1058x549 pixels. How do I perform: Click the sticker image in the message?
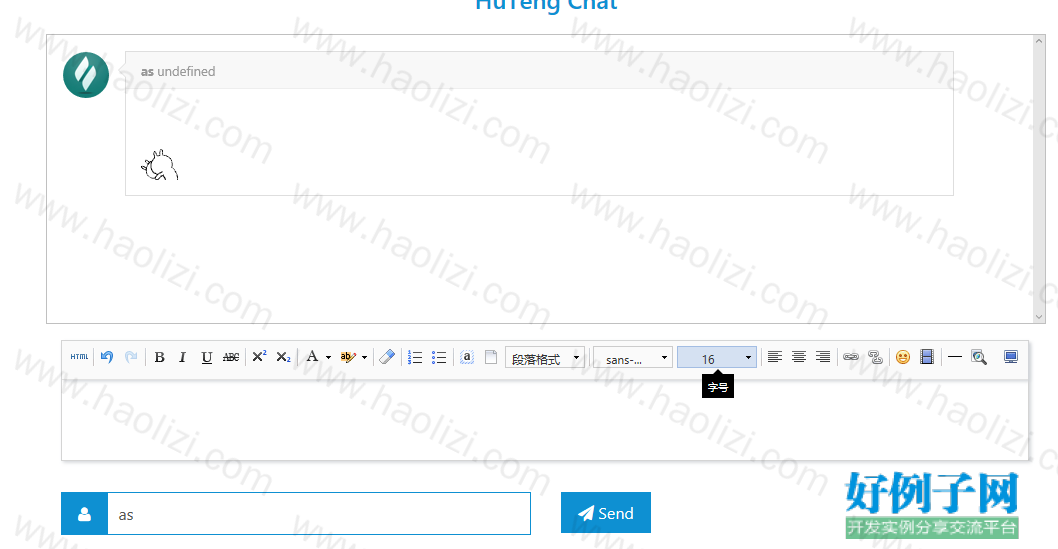pos(159,165)
